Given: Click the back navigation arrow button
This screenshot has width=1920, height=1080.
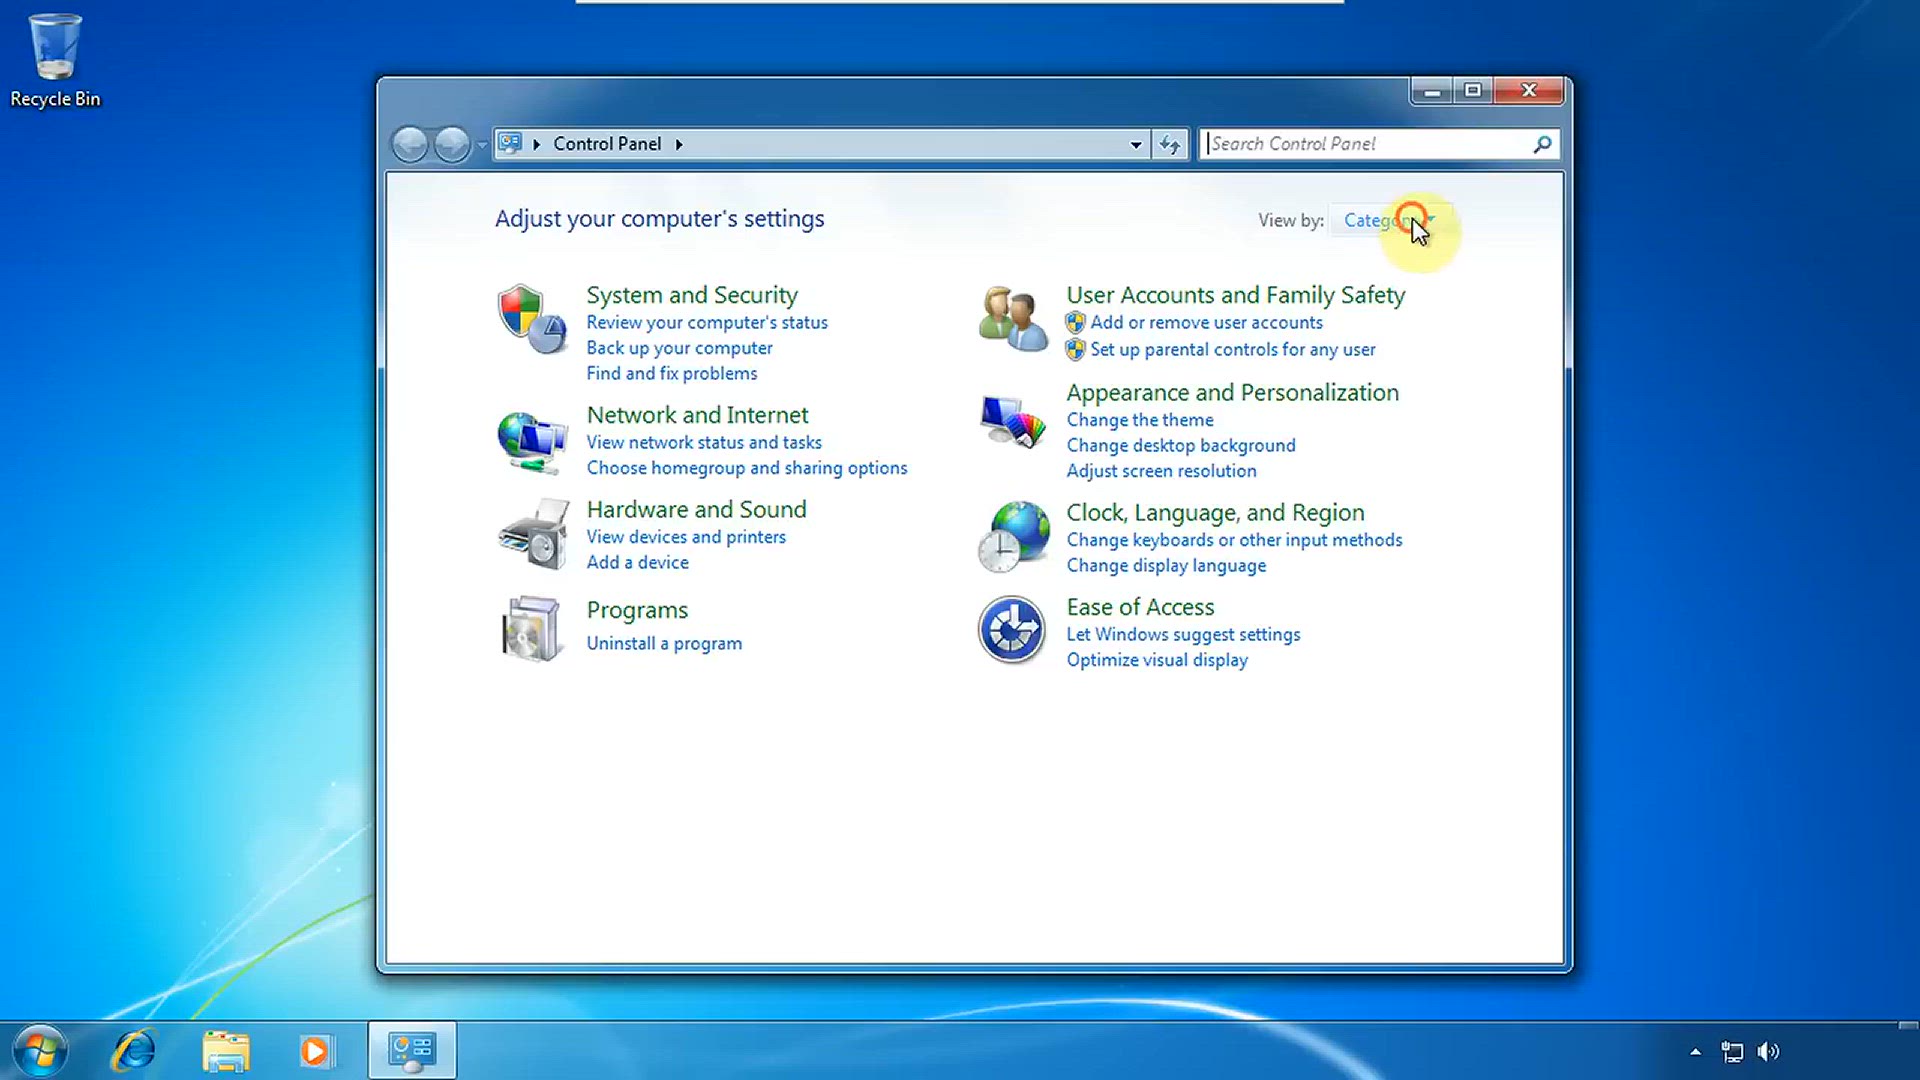Looking at the screenshot, I should point(410,144).
